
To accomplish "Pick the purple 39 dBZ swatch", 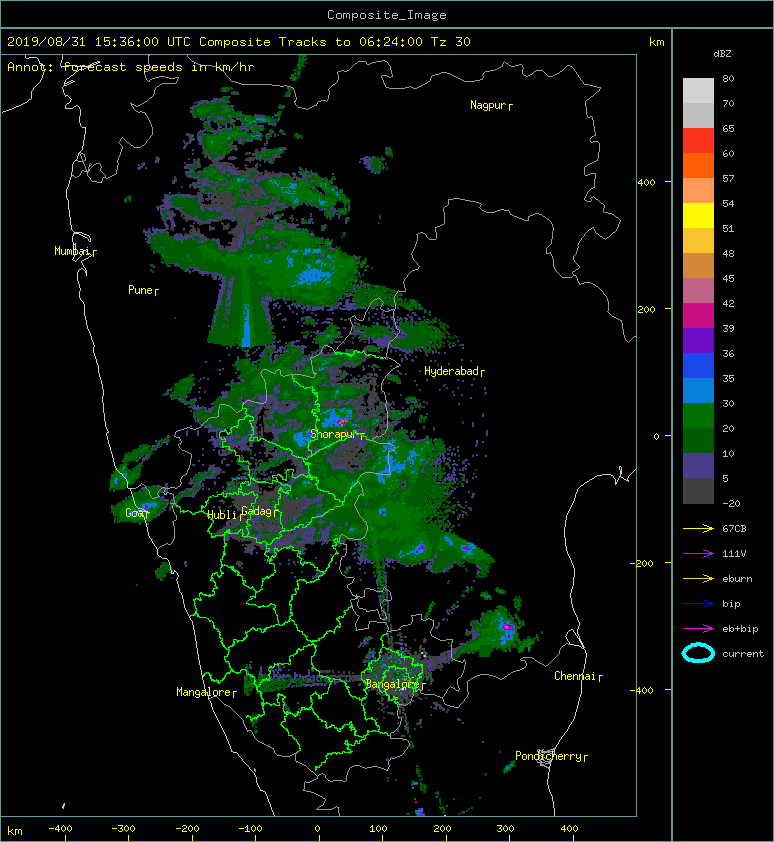I will coord(698,340).
